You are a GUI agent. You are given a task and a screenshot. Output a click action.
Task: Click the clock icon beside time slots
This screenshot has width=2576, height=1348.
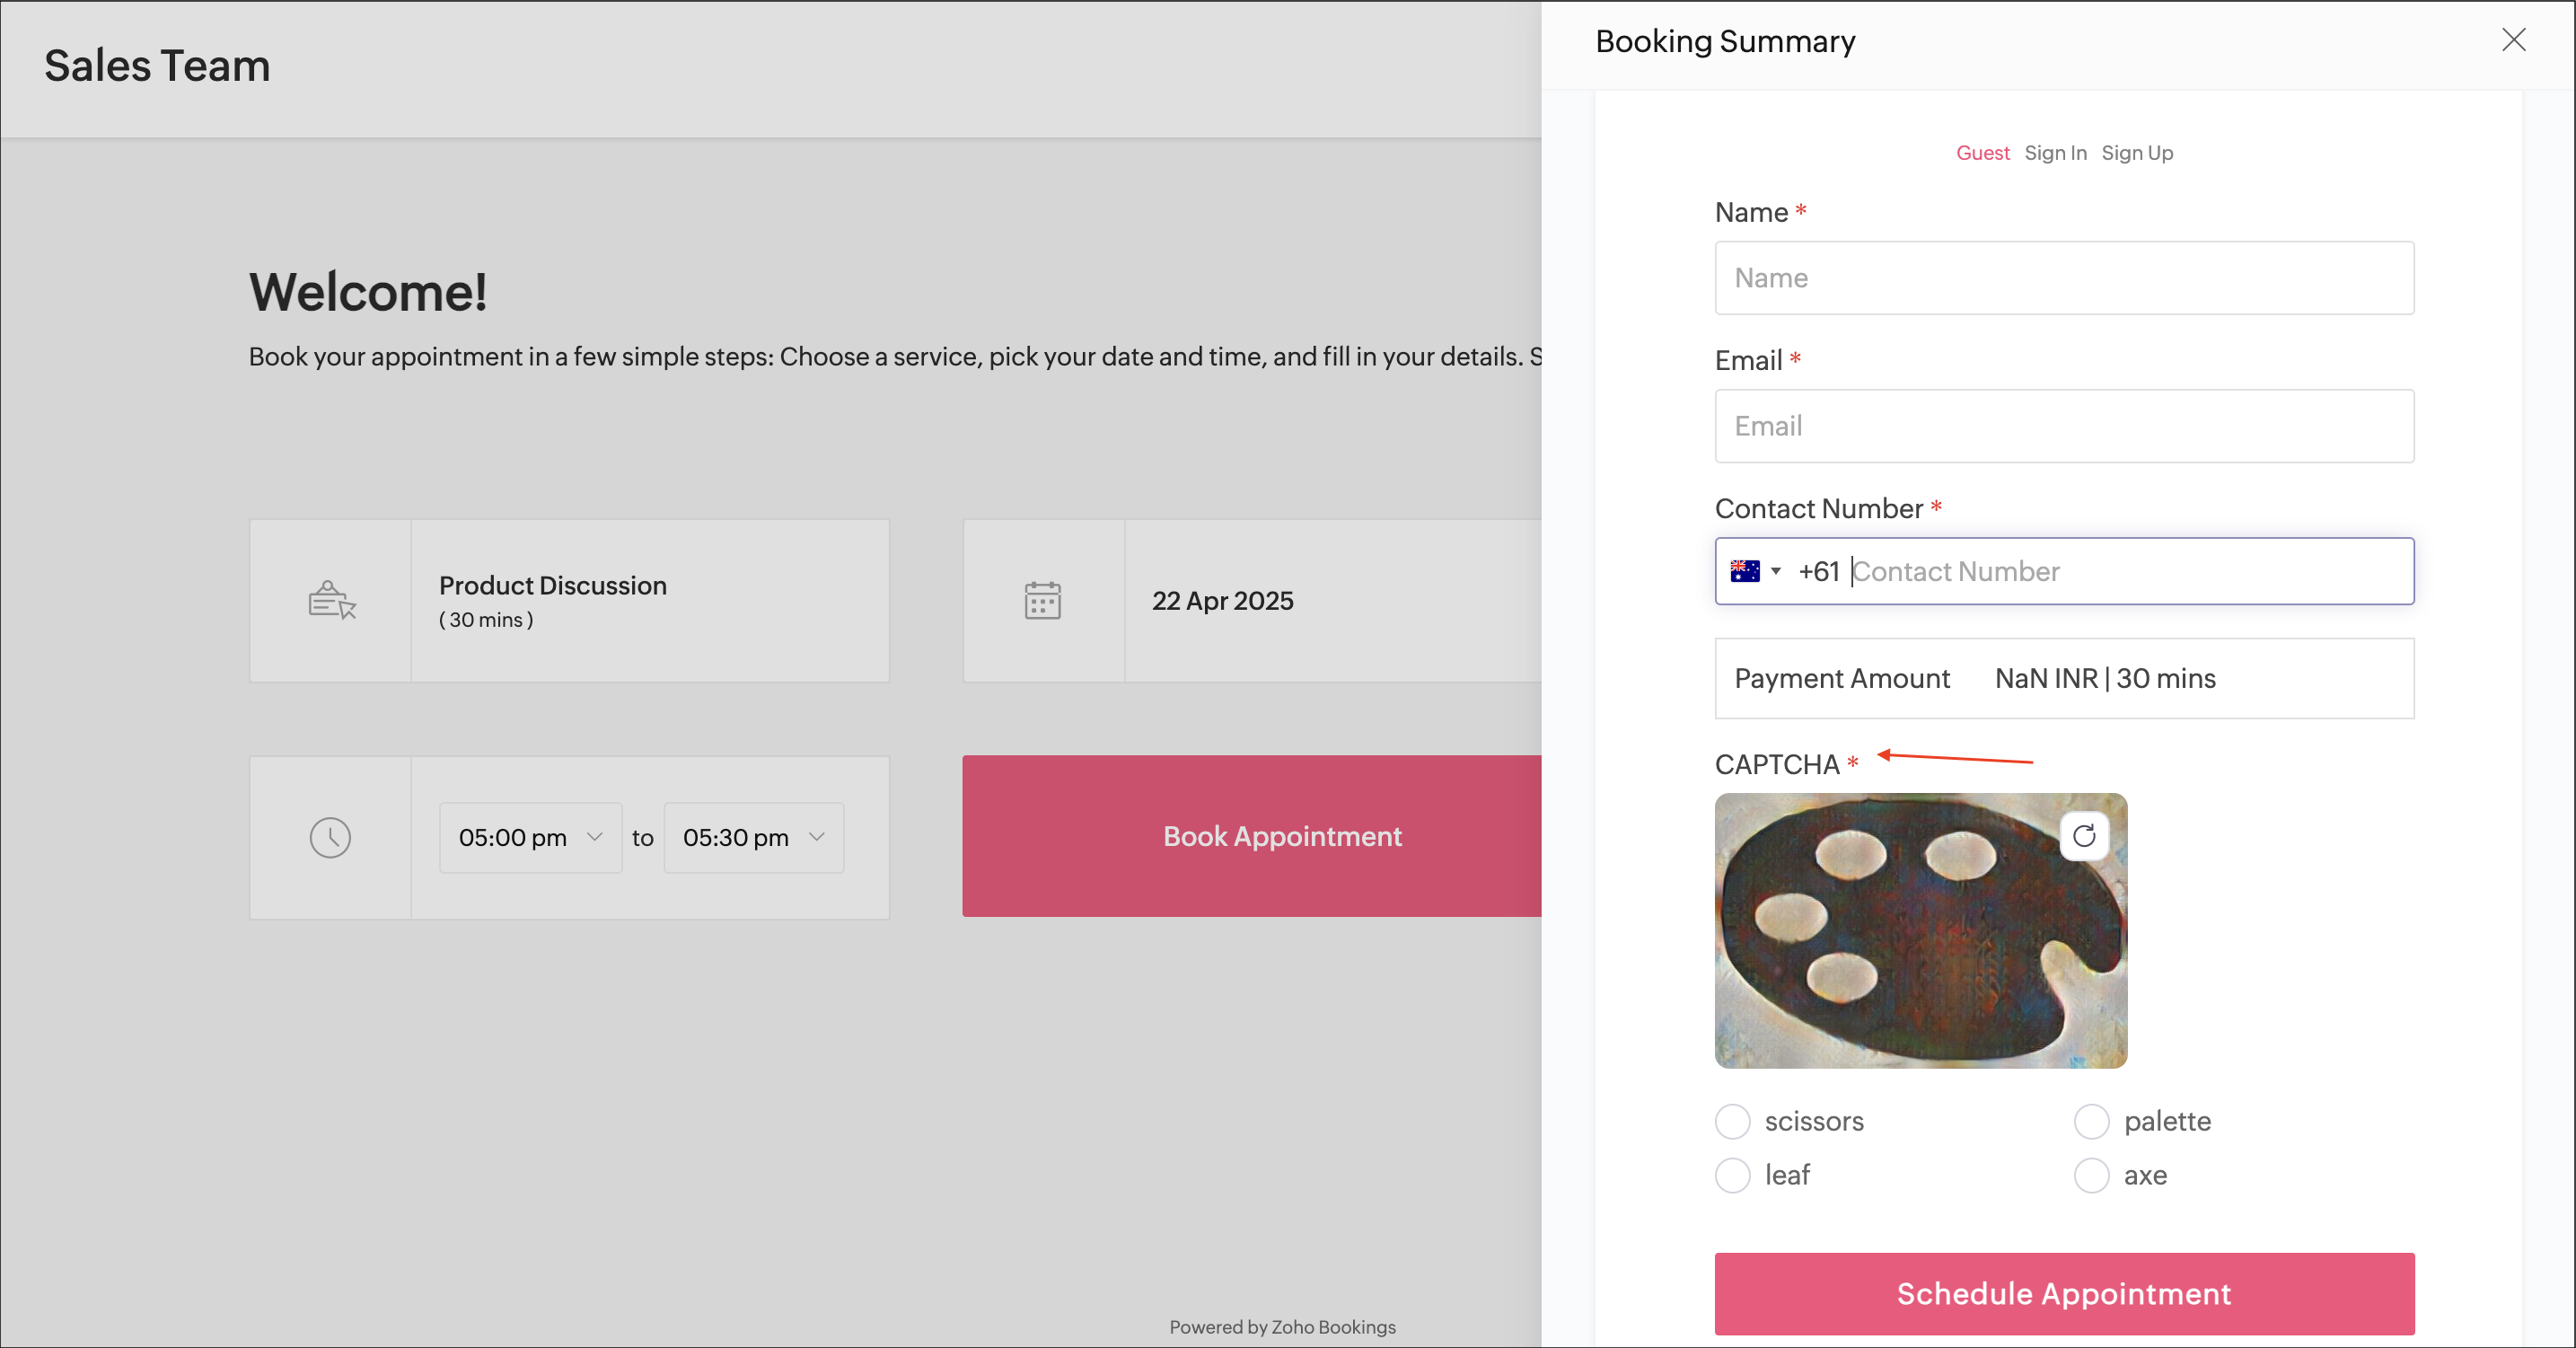pyautogui.click(x=330, y=837)
